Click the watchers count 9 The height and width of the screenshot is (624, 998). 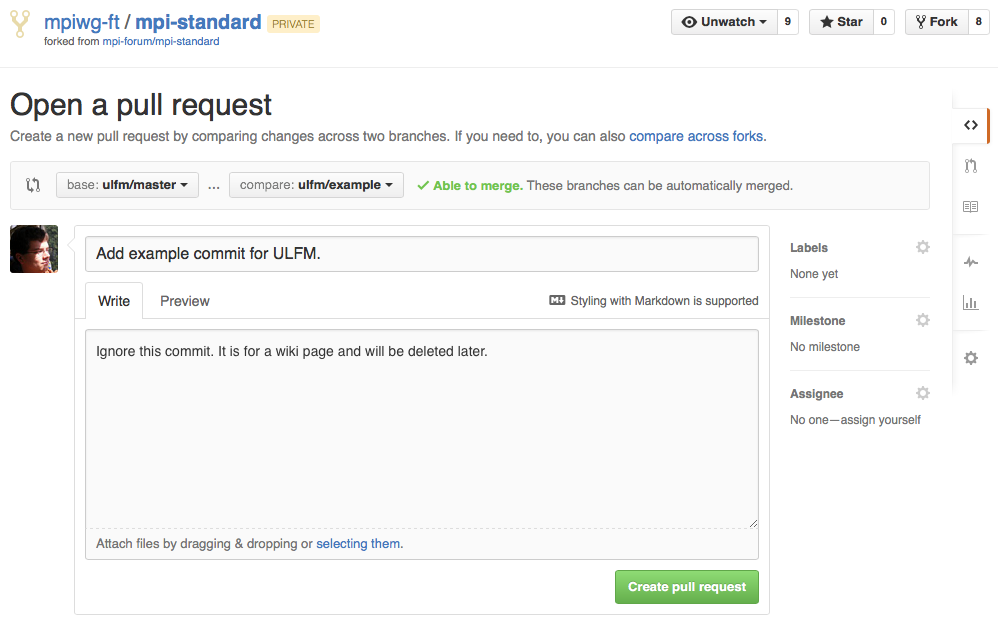tap(788, 22)
